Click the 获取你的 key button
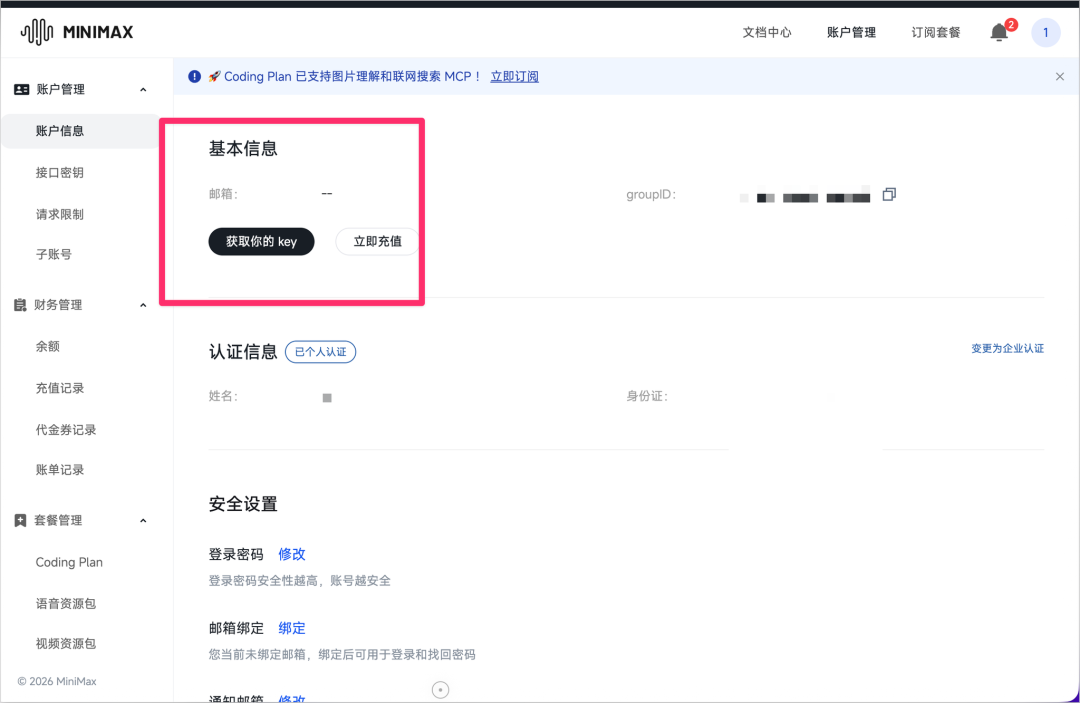The image size is (1080, 703). coord(261,241)
